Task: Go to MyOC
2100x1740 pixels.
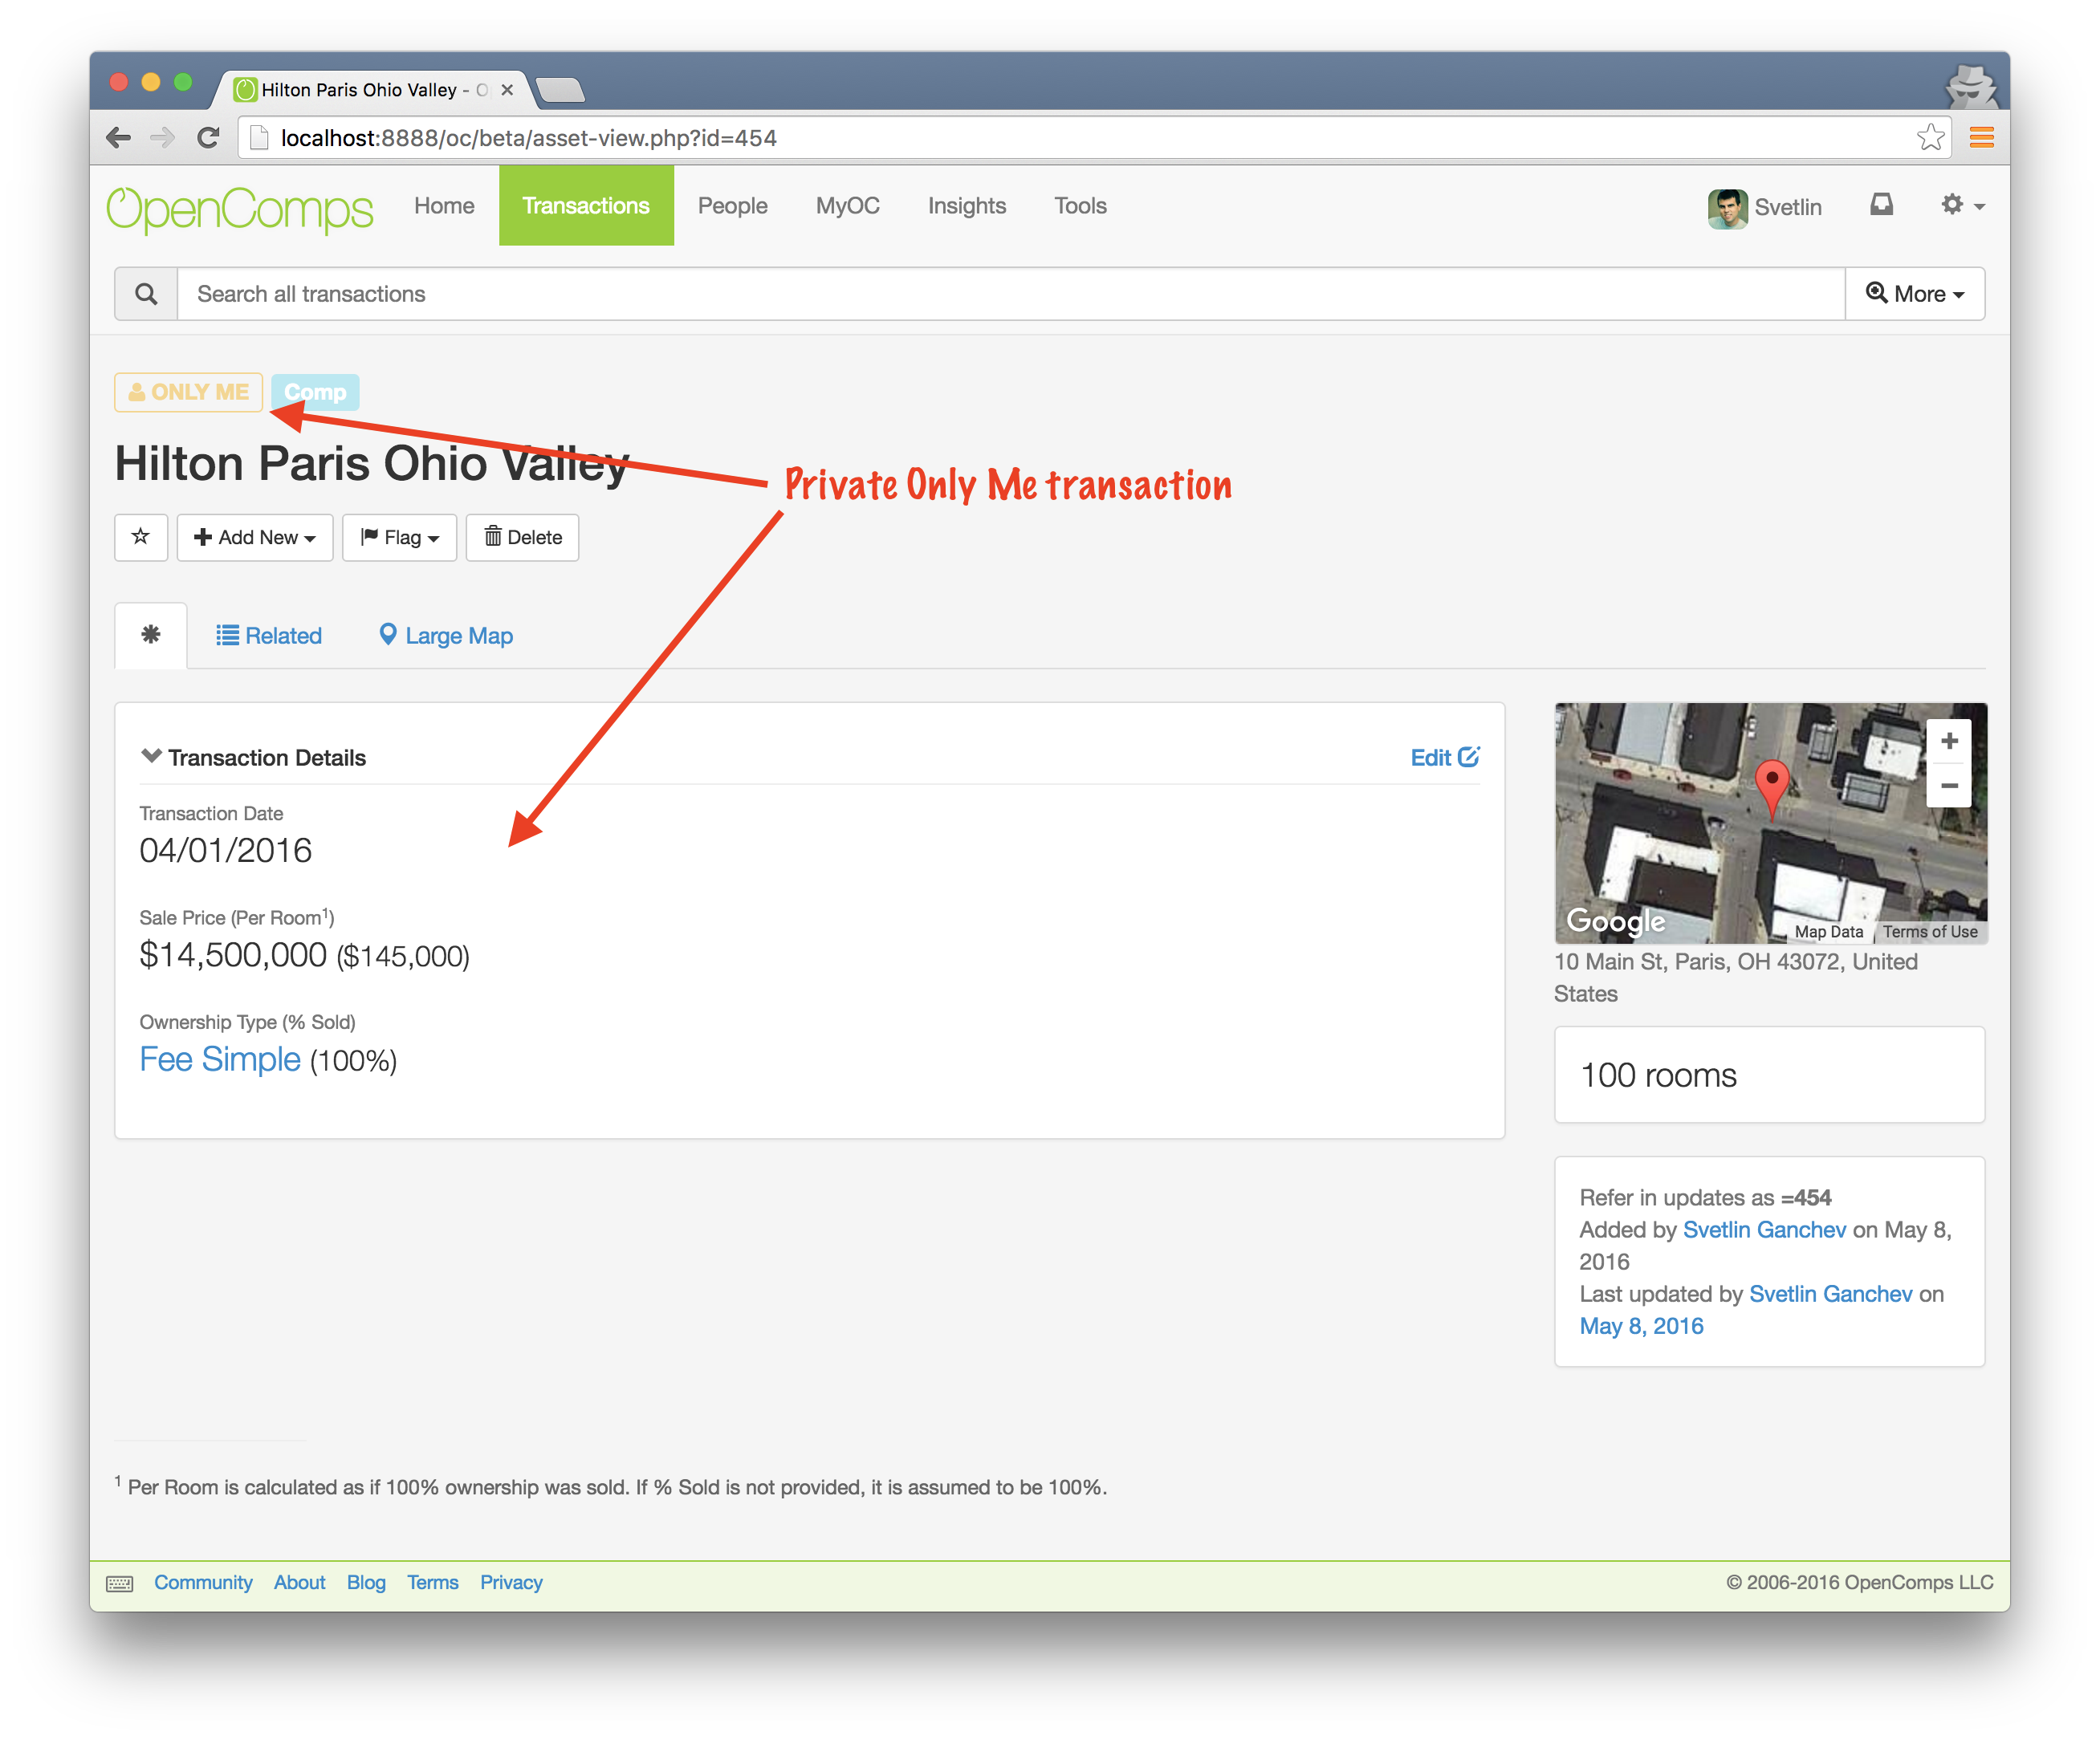Action: pyautogui.click(x=847, y=206)
